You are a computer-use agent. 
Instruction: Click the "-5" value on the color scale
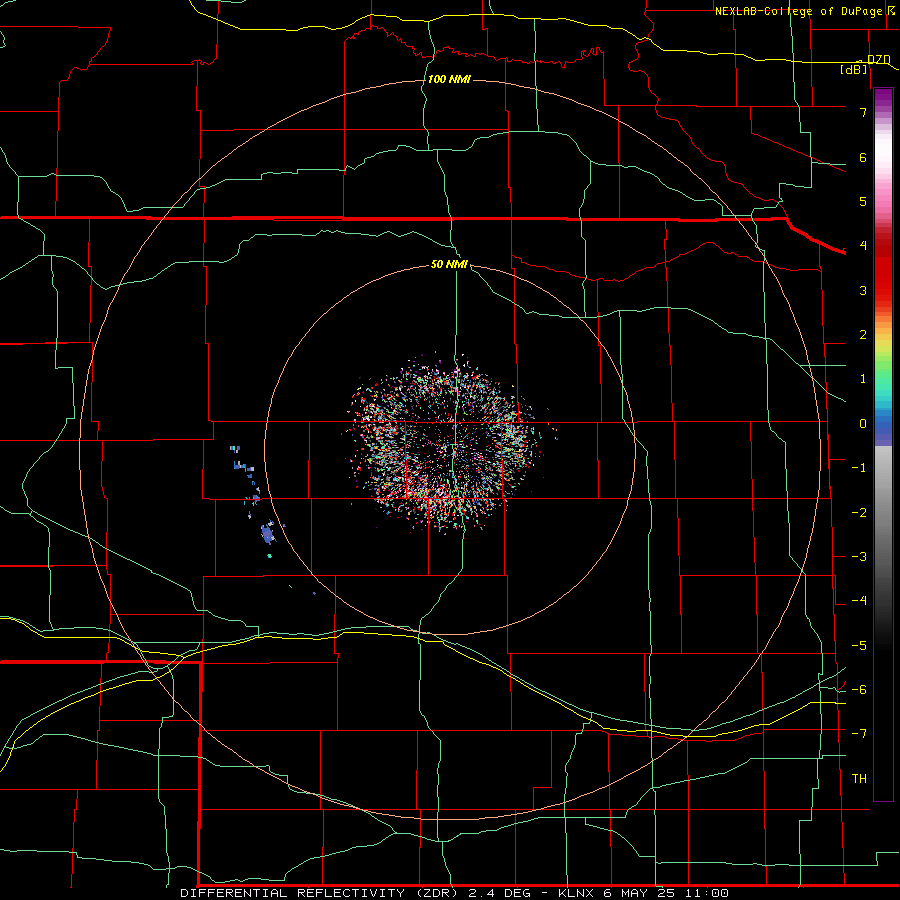point(859,646)
